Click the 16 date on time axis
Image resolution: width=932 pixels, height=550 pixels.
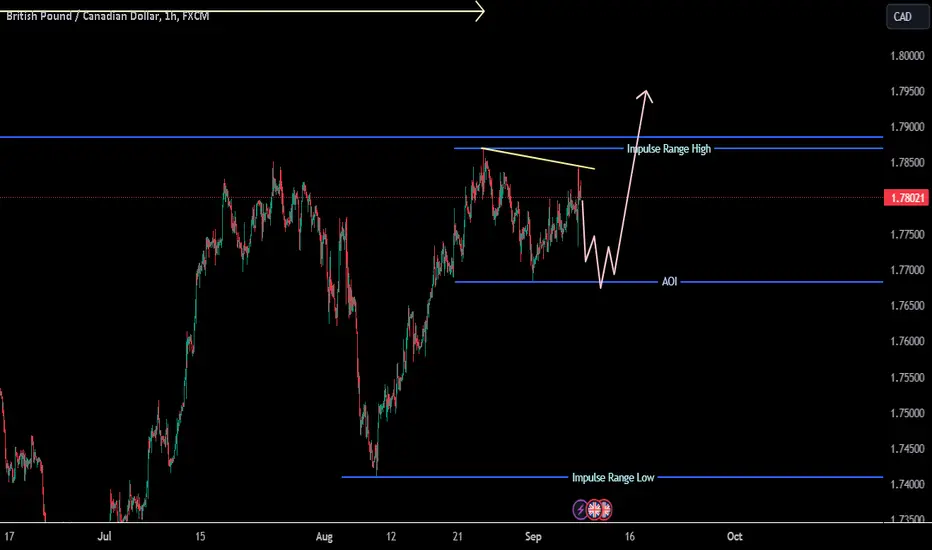click(x=629, y=536)
